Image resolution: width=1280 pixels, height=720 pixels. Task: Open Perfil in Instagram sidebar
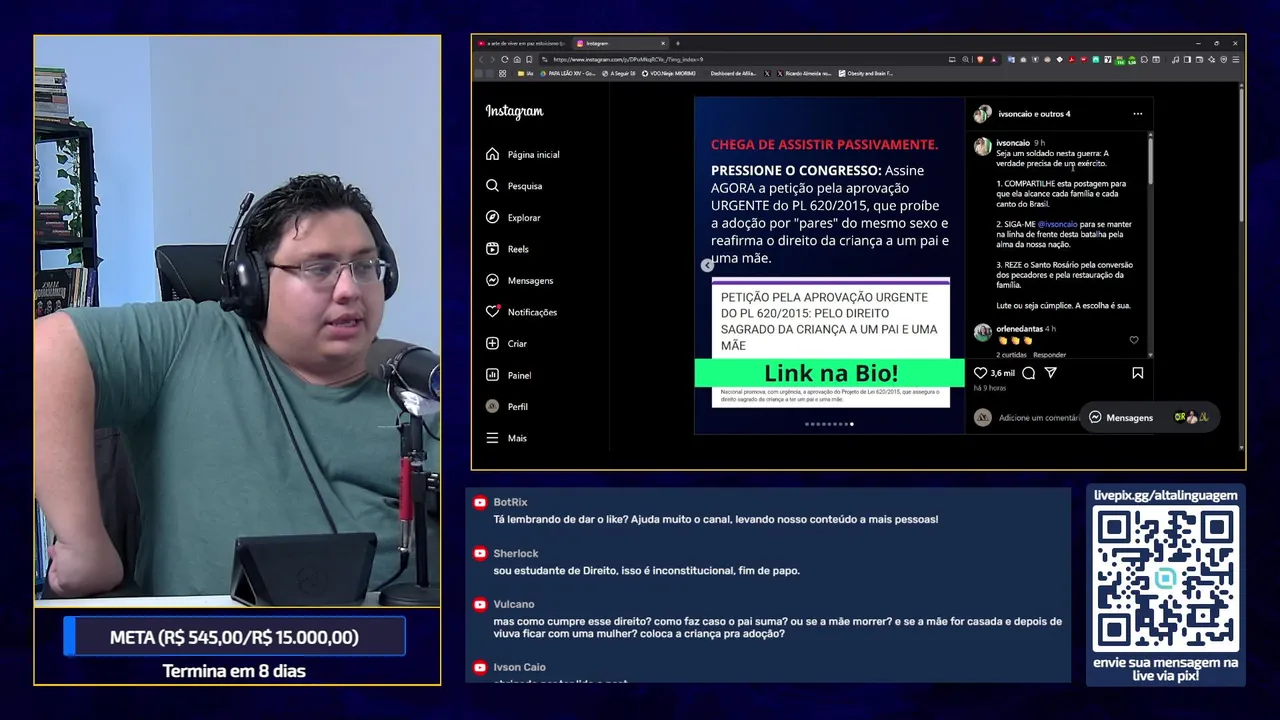click(x=506, y=406)
